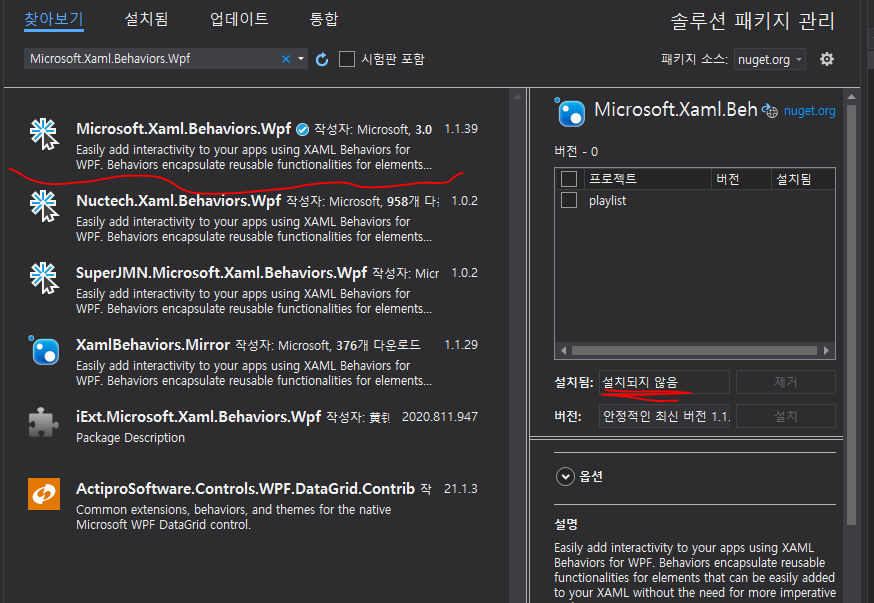Click the 솔루션 패키지 관리 title
Viewport: 874px width, 603px height.
[x=752, y=21]
